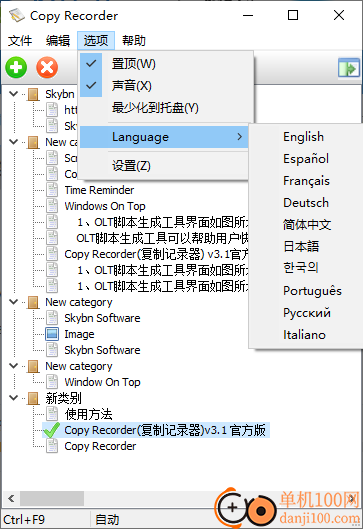Collapse category containing Window On Top
This screenshot has width=363, height=529.
13,365
